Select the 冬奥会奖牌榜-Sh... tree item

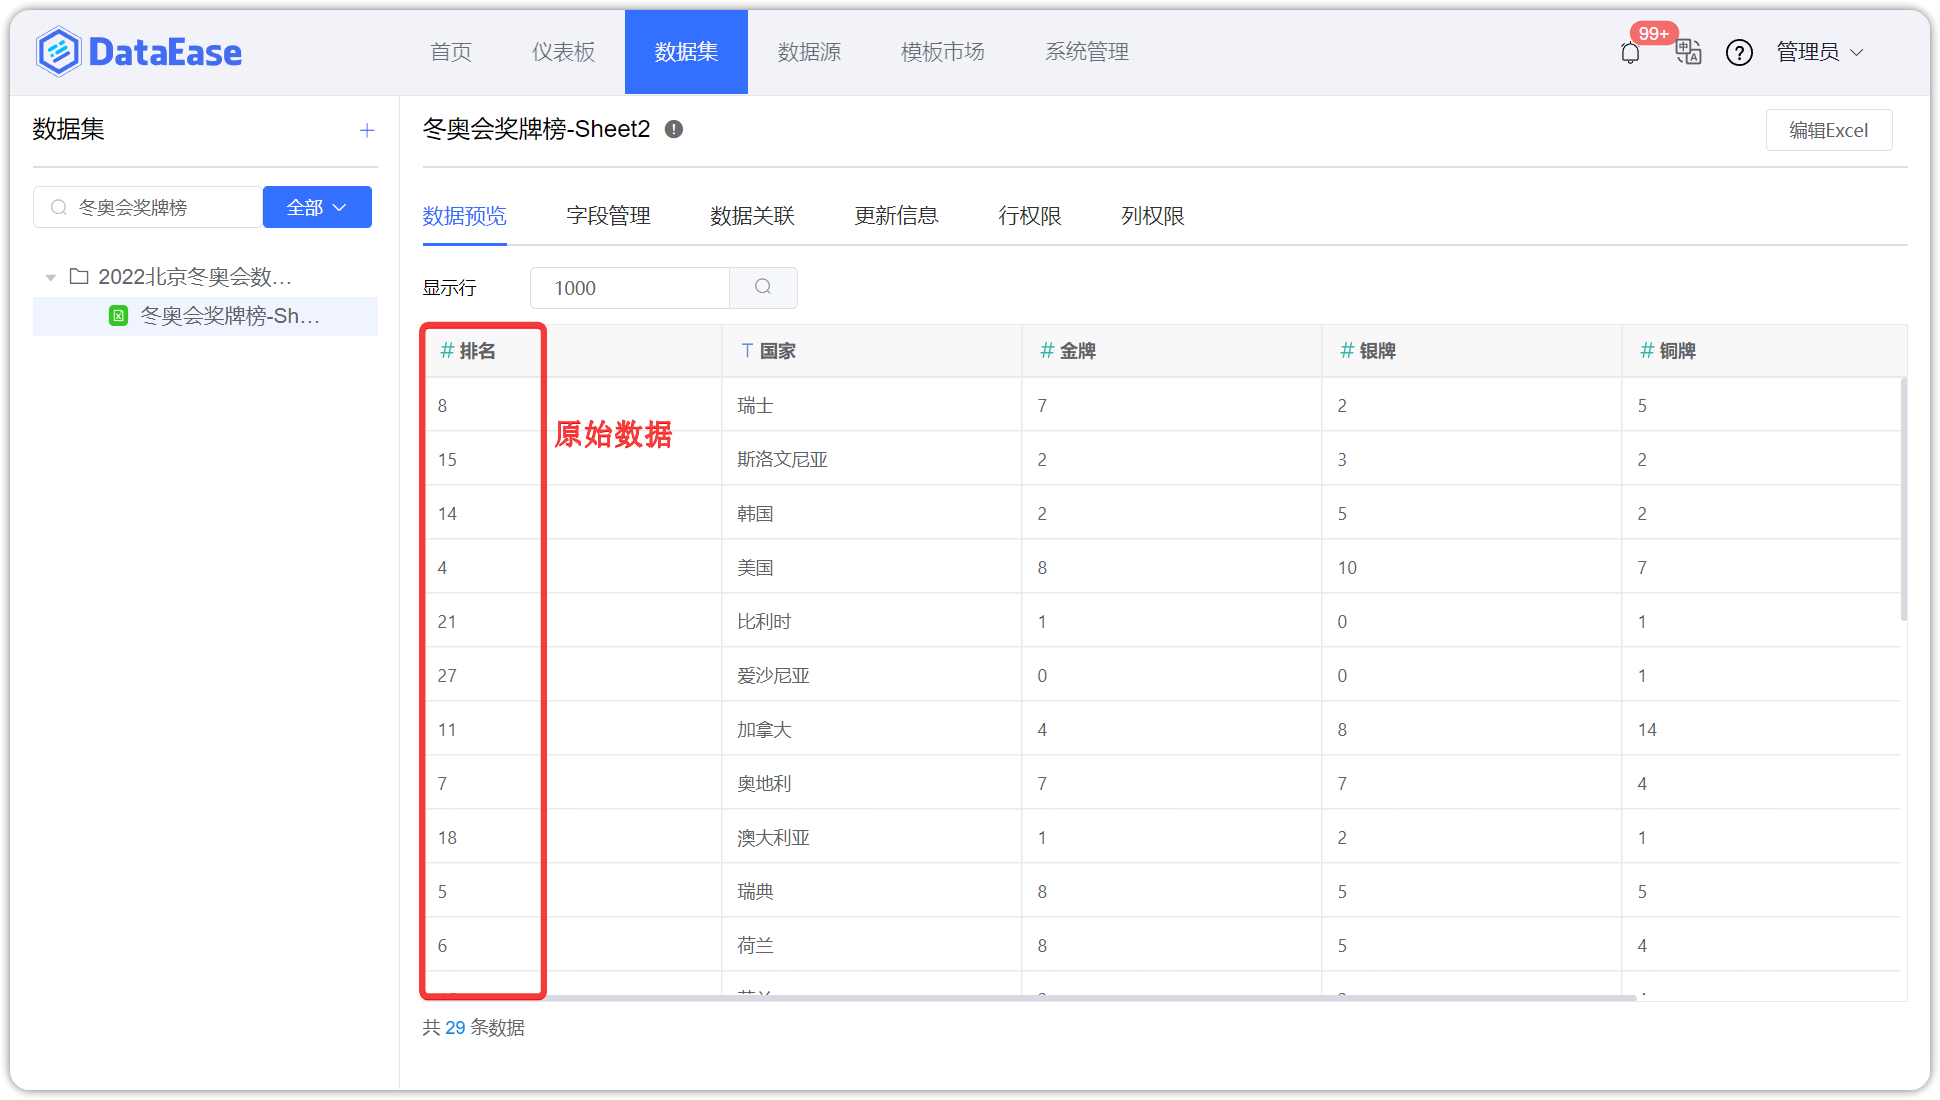[230, 316]
